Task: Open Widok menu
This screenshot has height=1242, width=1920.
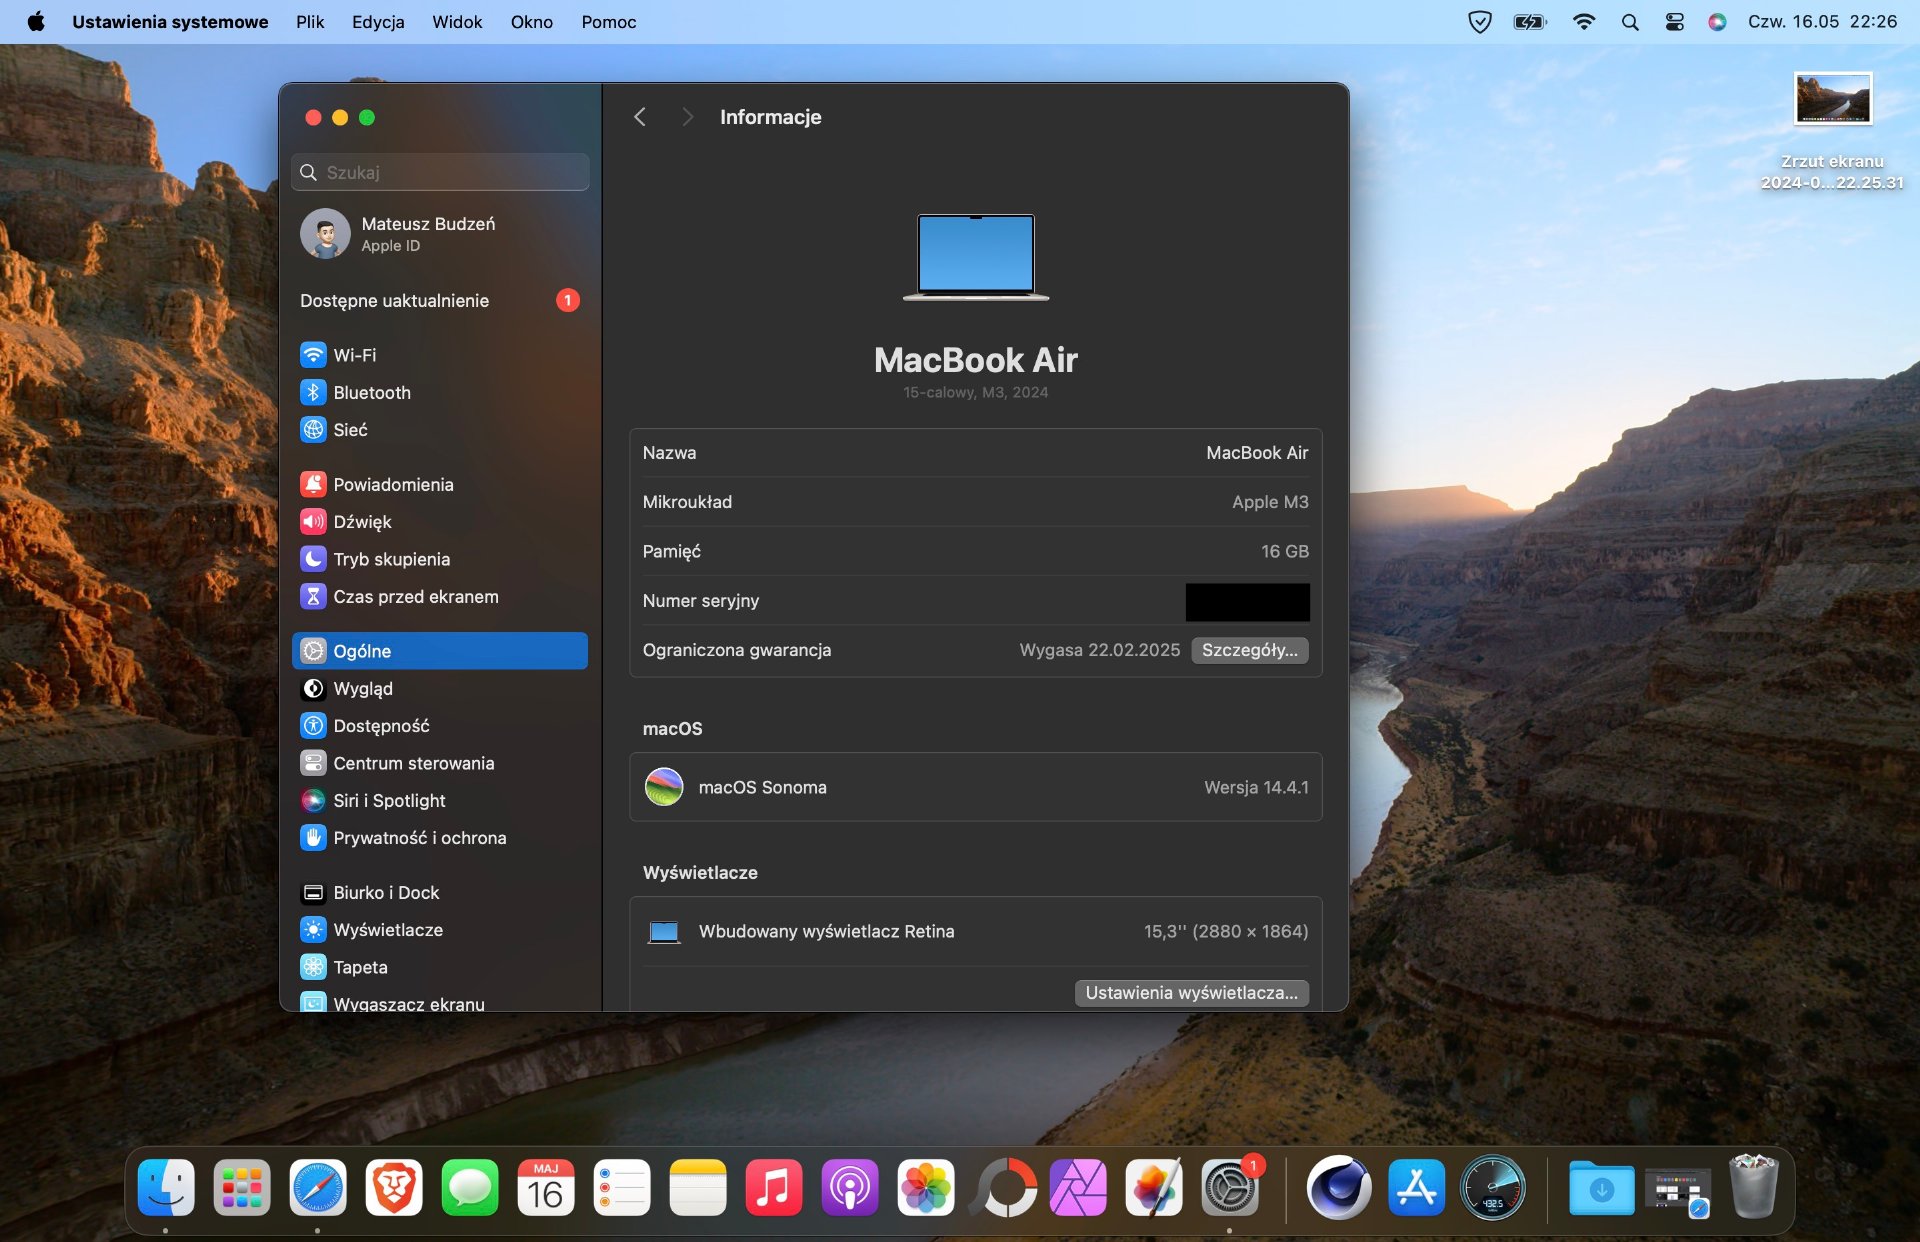Action: pos(457,22)
